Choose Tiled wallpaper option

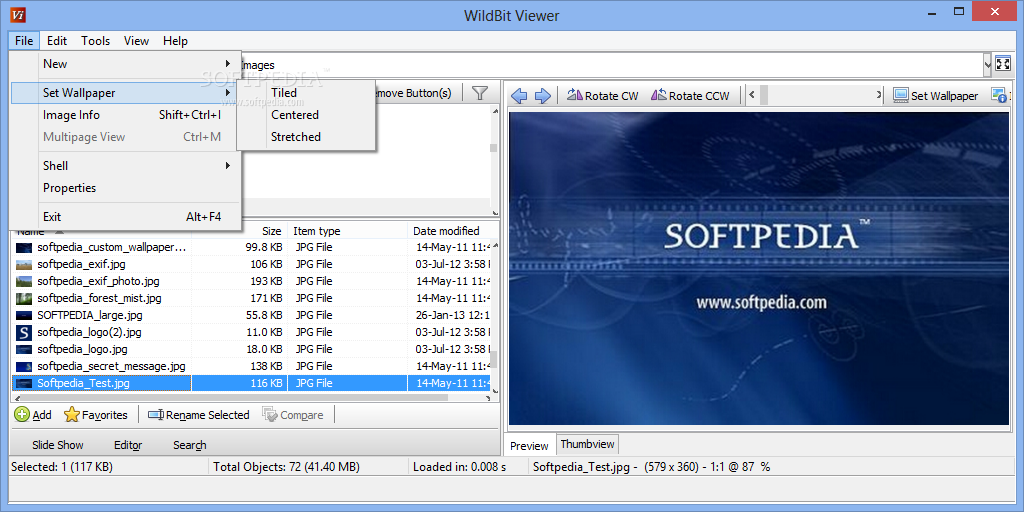(306, 93)
